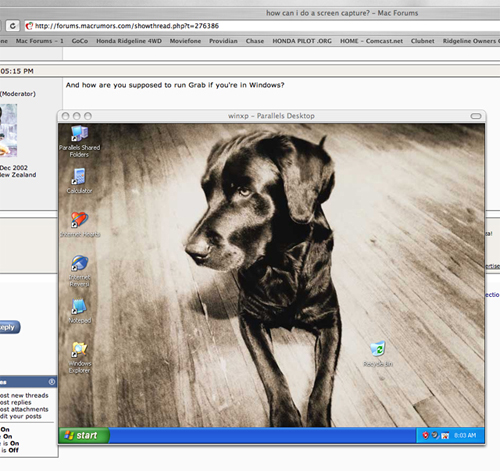Open the Ridgeline Owners bookmark
The height and width of the screenshot is (471, 500).
point(471,41)
